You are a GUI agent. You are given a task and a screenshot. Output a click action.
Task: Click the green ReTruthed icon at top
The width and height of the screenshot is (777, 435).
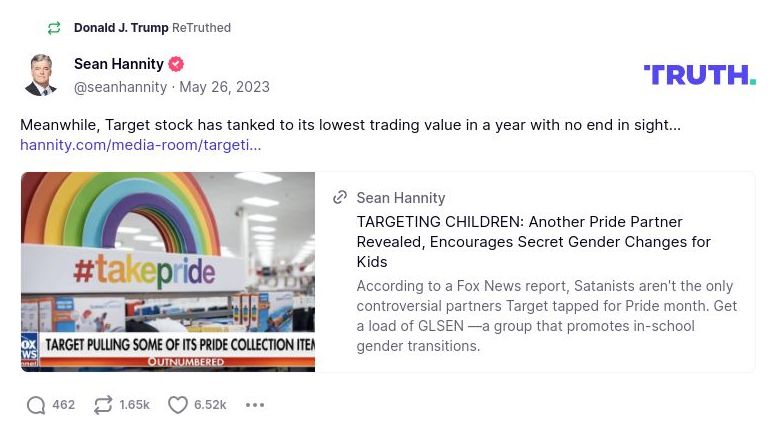(54, 28)
